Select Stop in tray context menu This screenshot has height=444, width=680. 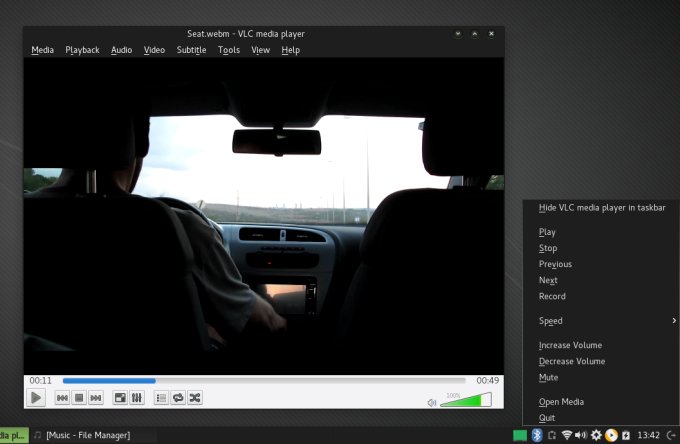point(602,248)
